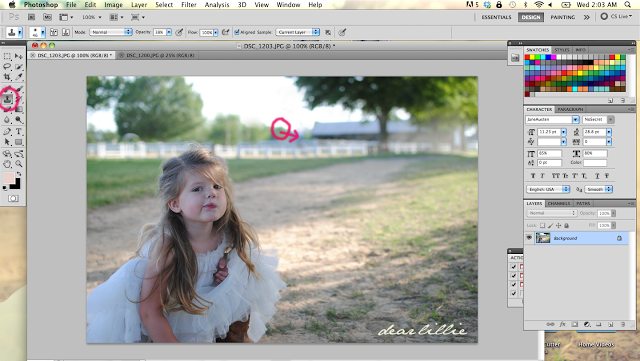The image size is (640, 361).
Task: Open the Filter menu
Action: (x=189, y=4)
